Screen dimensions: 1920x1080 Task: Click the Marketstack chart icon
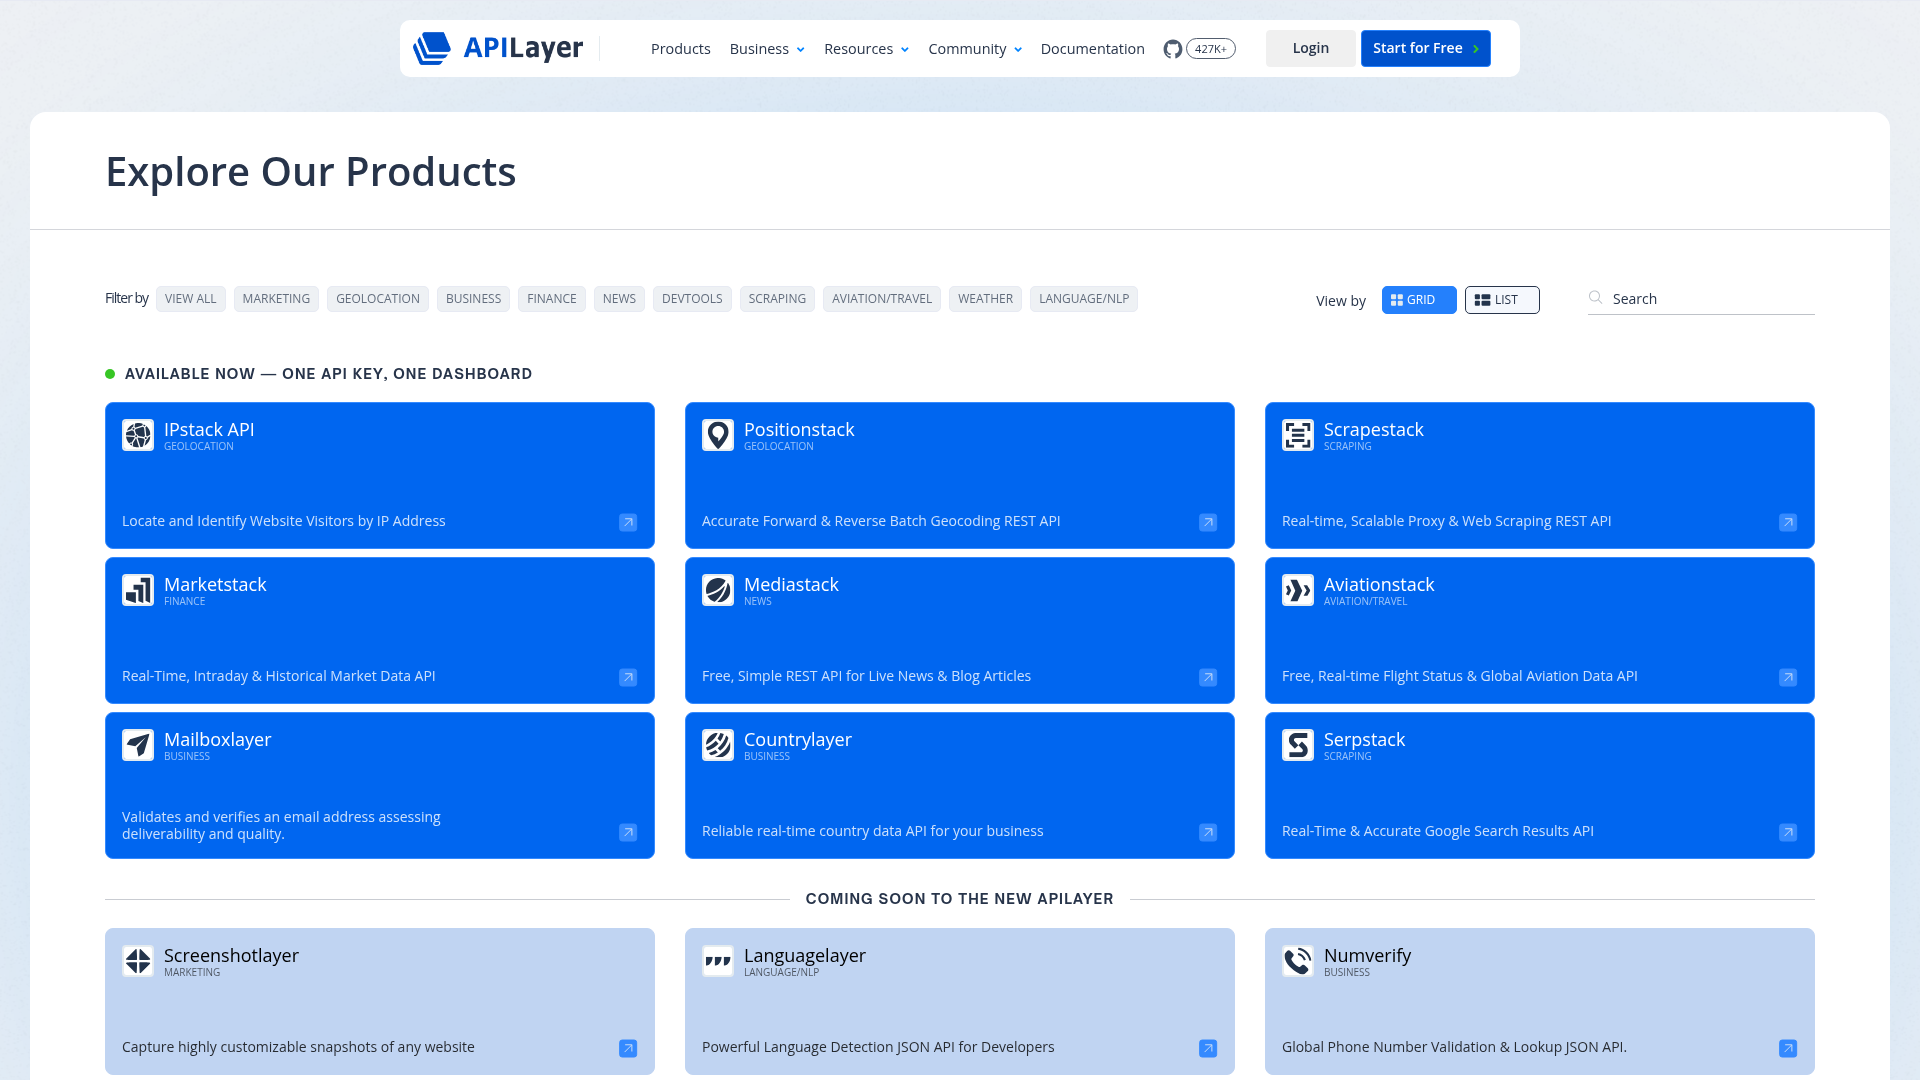tap(138, 590)
